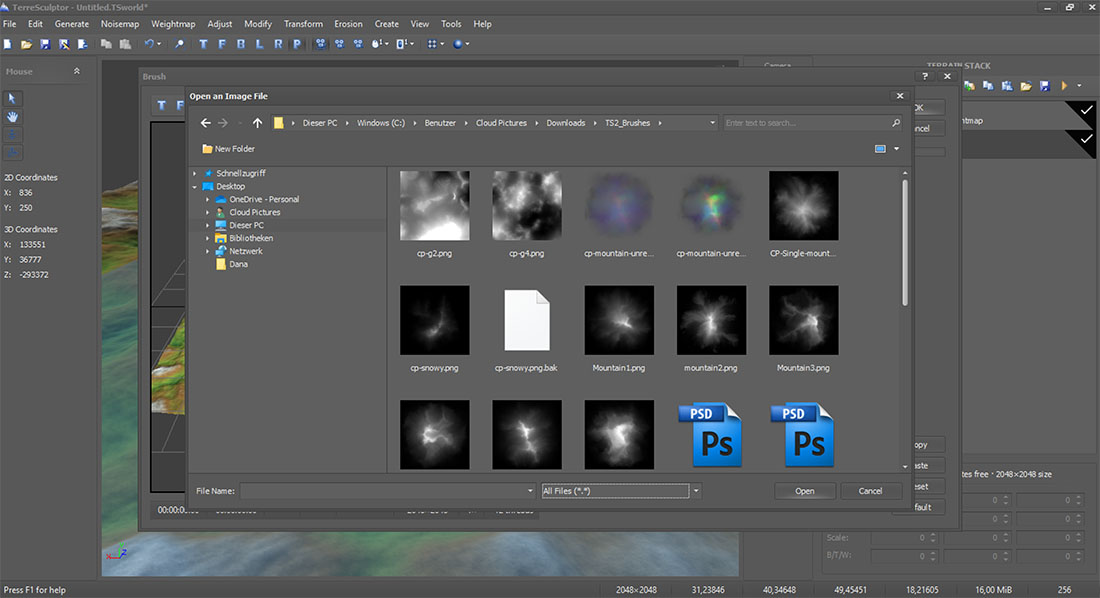Click the Brush dialog help question mark
The width and height of the screenshot is (1100, 598).
click(925, 77)
